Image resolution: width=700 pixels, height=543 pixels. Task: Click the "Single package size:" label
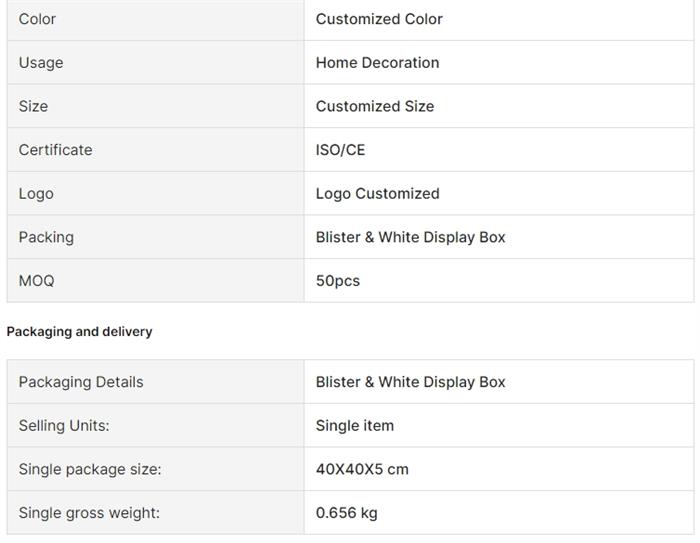click(89, 469)
